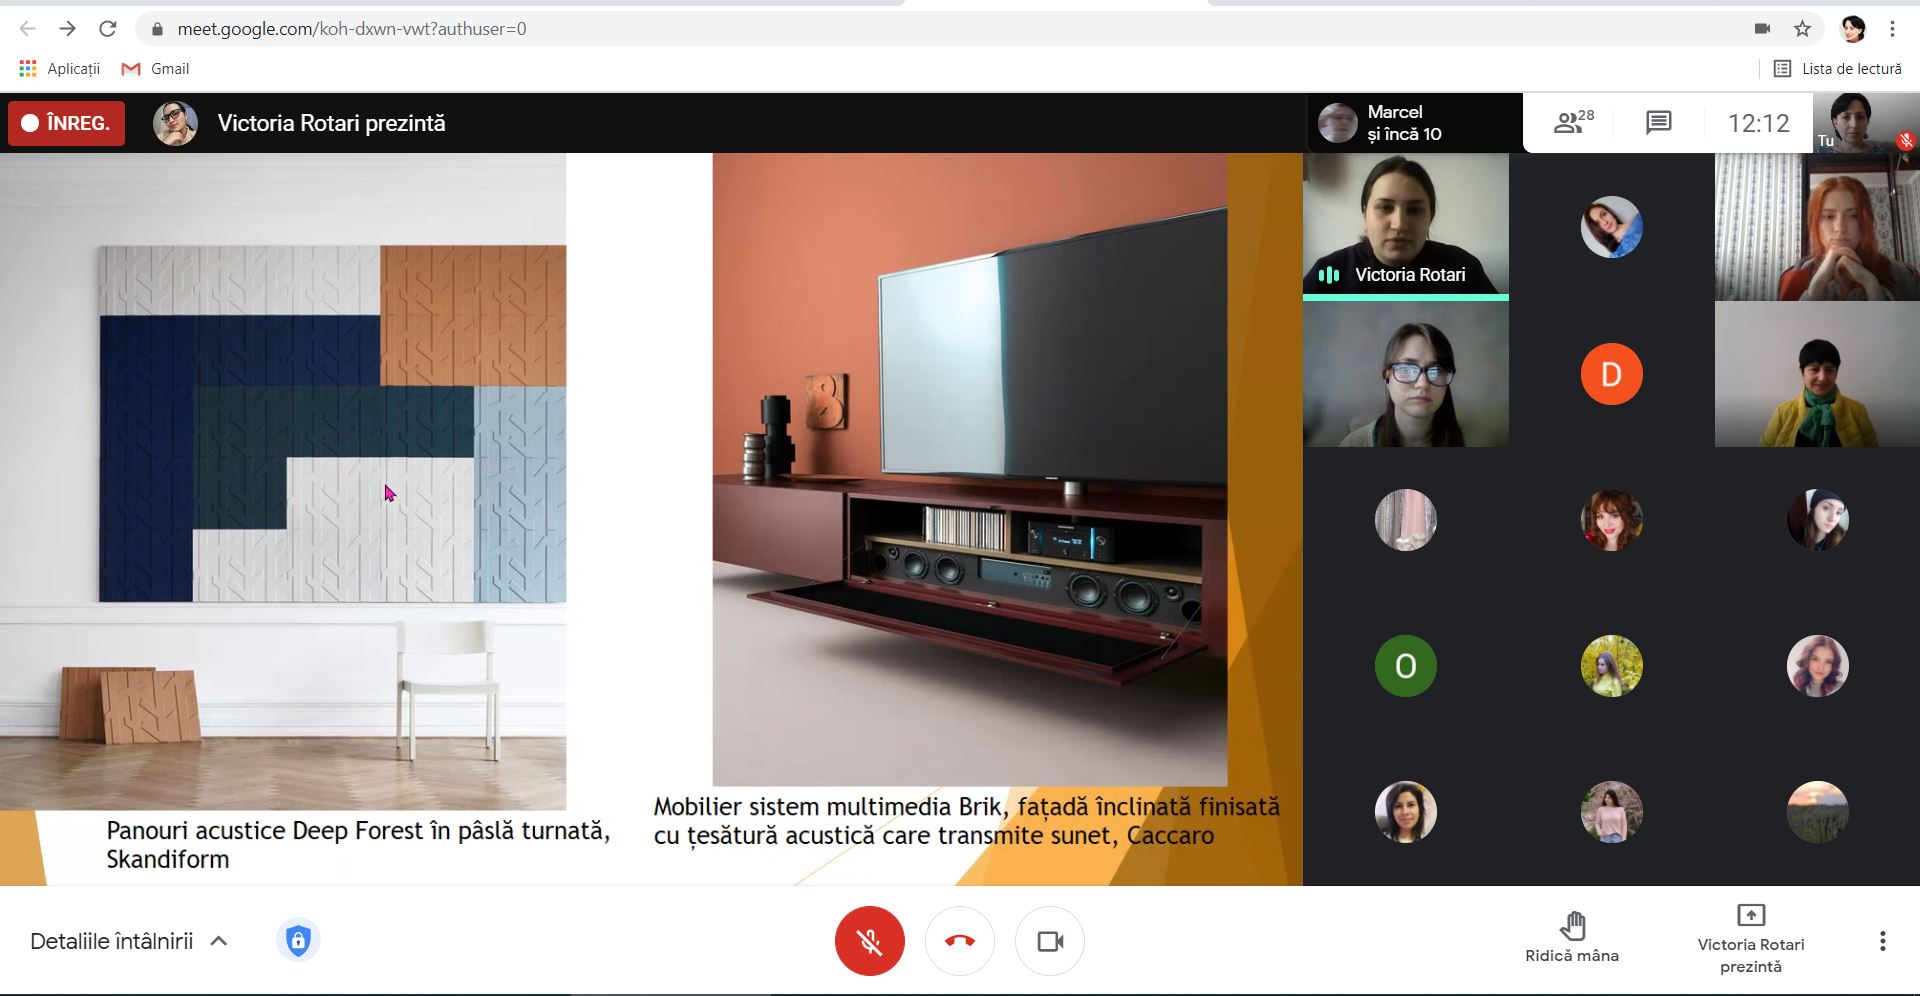The height and width of the screenshot is (996, 1920).
Task: Expand Detaliile întâlnirii chevron
Action: click(219, 941)
